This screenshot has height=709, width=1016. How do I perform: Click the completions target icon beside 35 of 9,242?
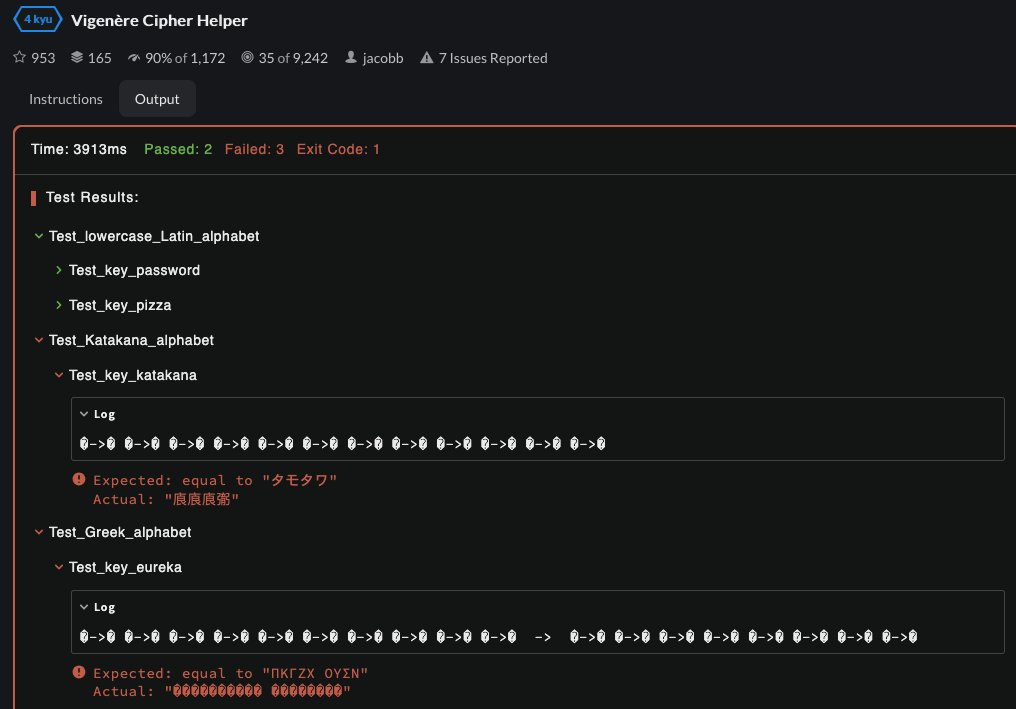tap(247, 57)
